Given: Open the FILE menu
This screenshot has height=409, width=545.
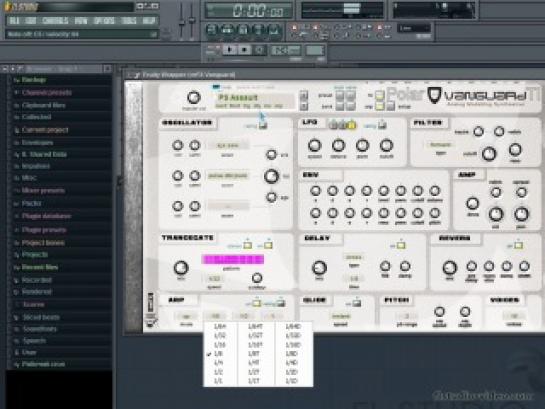Looking at the screenshot, I should 14,21.
